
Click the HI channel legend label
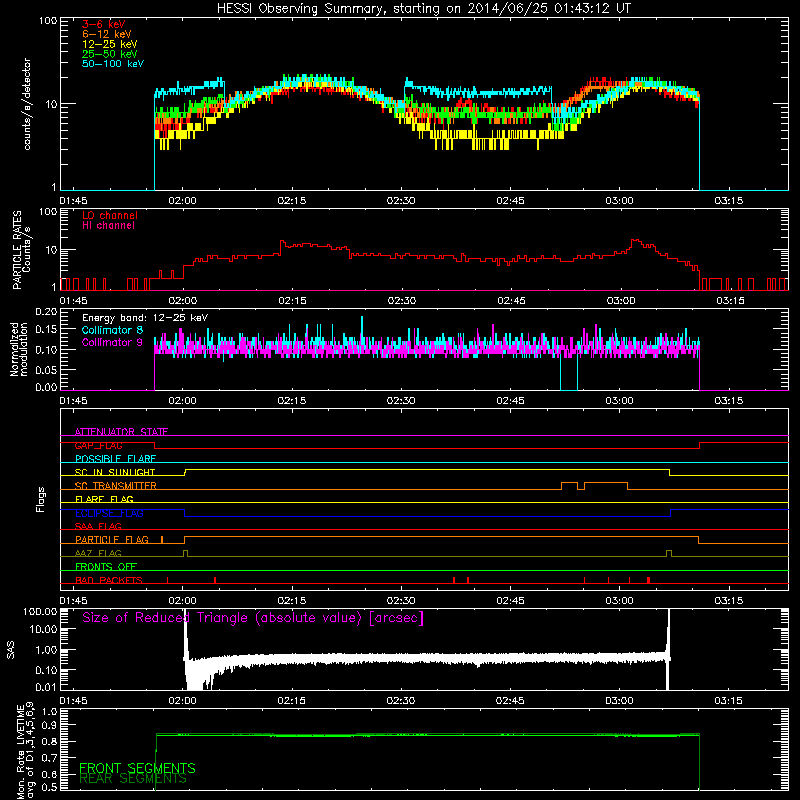click(x=108, y=226)
